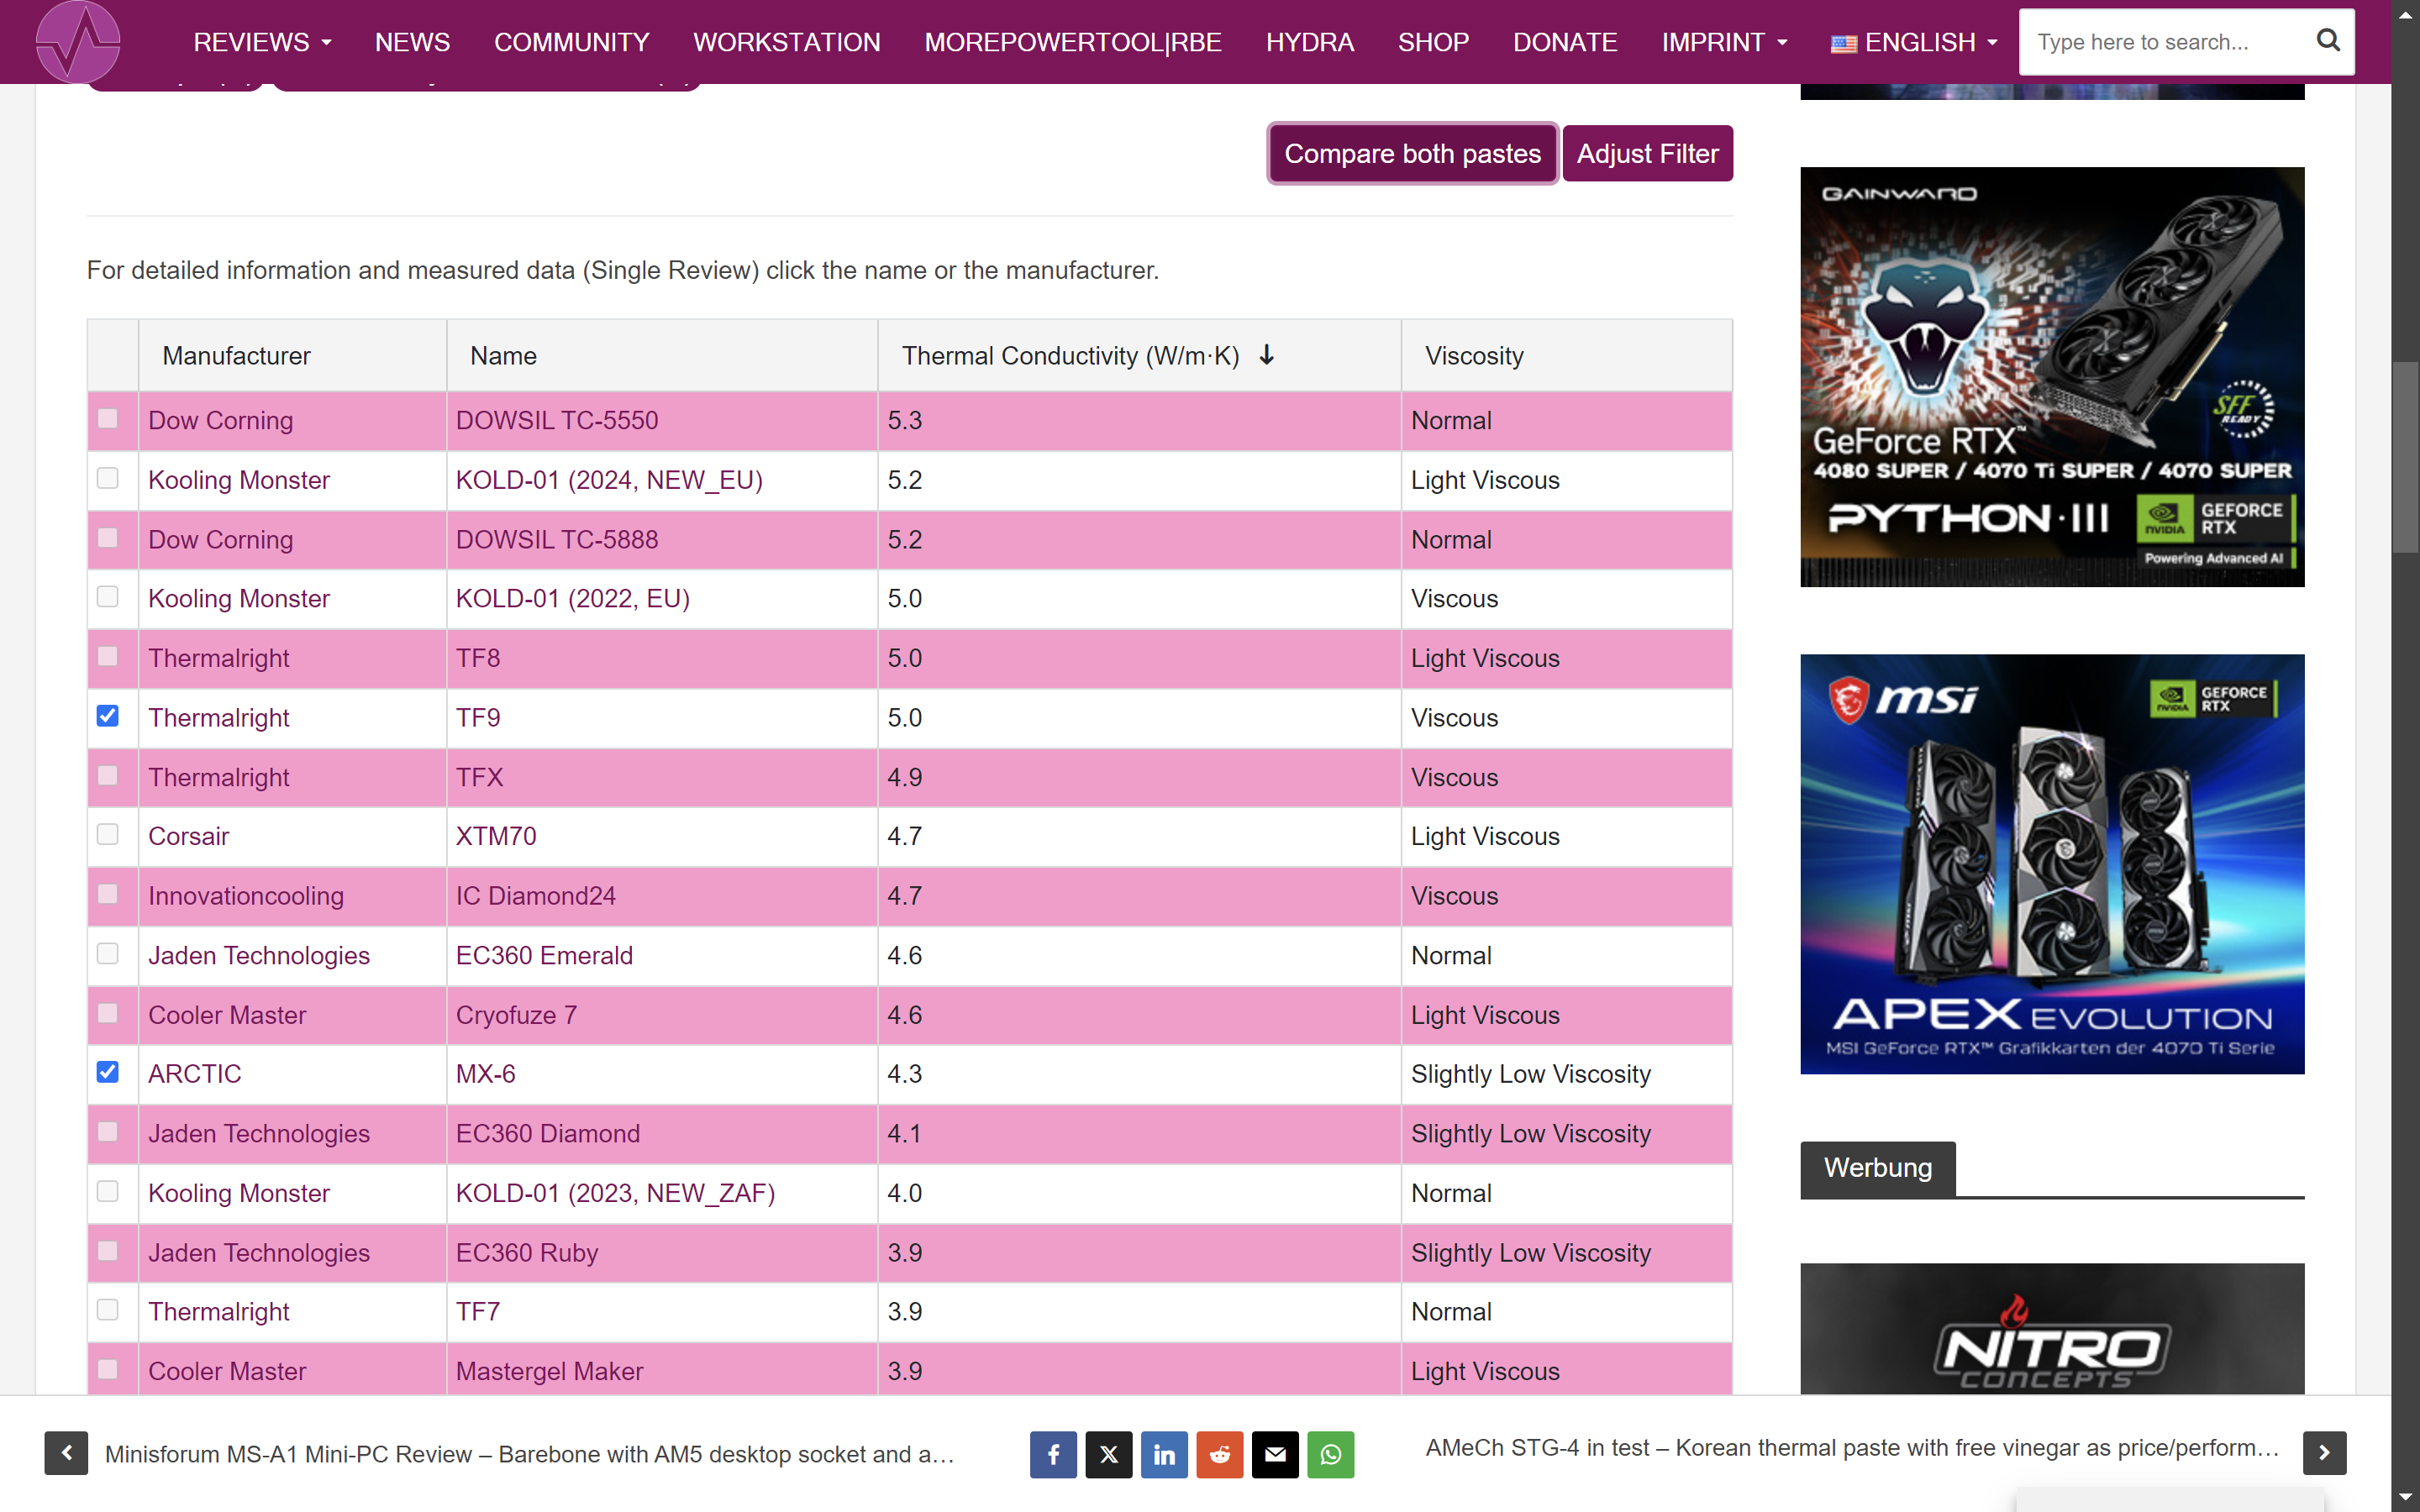This screenshot has width=2420, height=1512.
Task: Click the sort arrow beside Thermal Conductivity
Action: point(1266,355)
